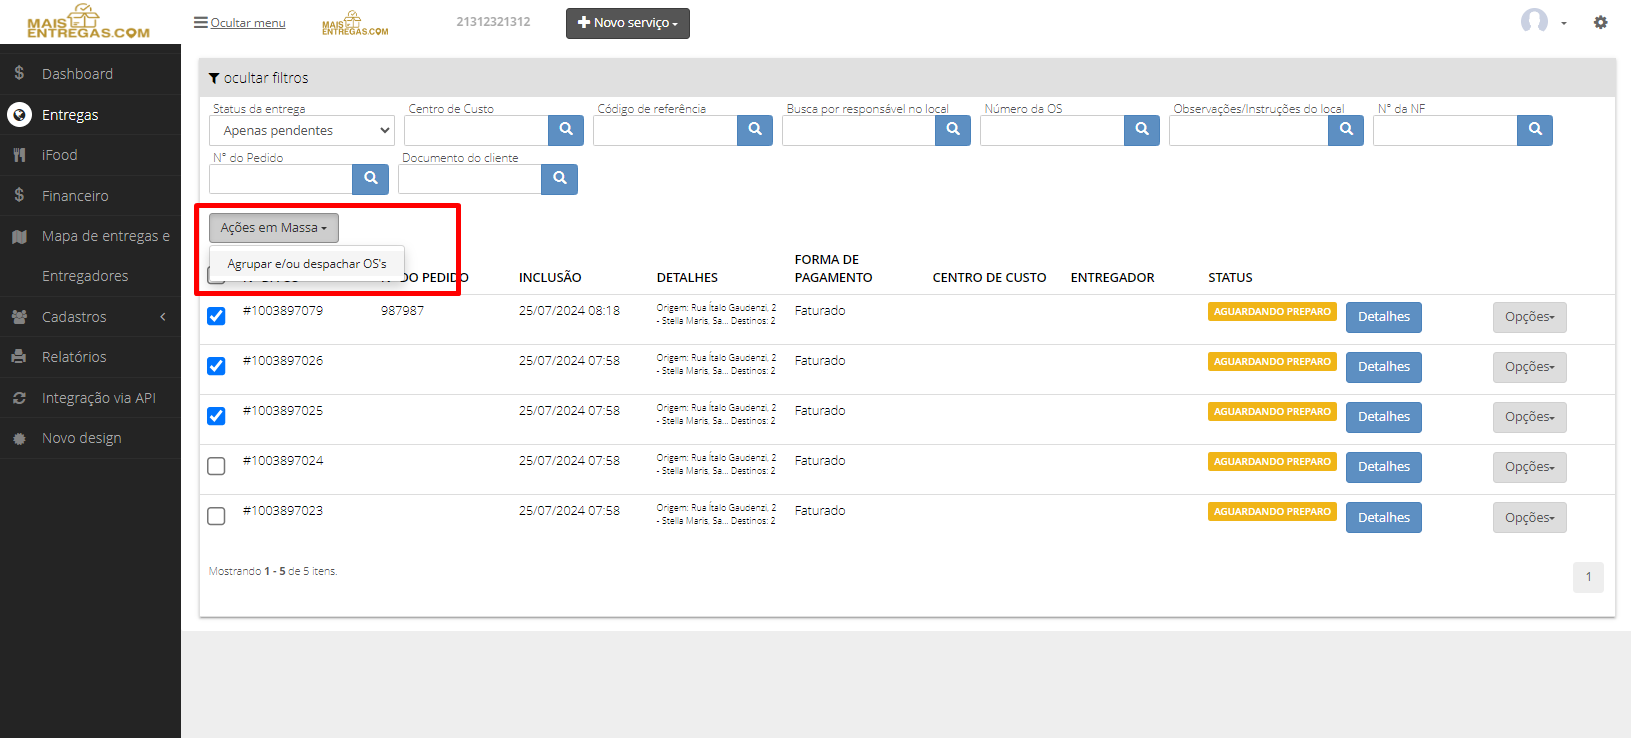Expand Opções for order #1003897024

click(1529, 467)
